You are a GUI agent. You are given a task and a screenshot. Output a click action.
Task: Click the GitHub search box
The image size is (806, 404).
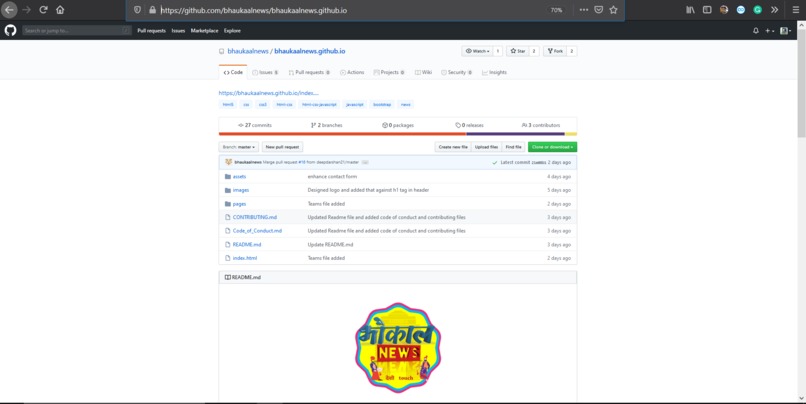pyautogui.click(x=77, y=31)
